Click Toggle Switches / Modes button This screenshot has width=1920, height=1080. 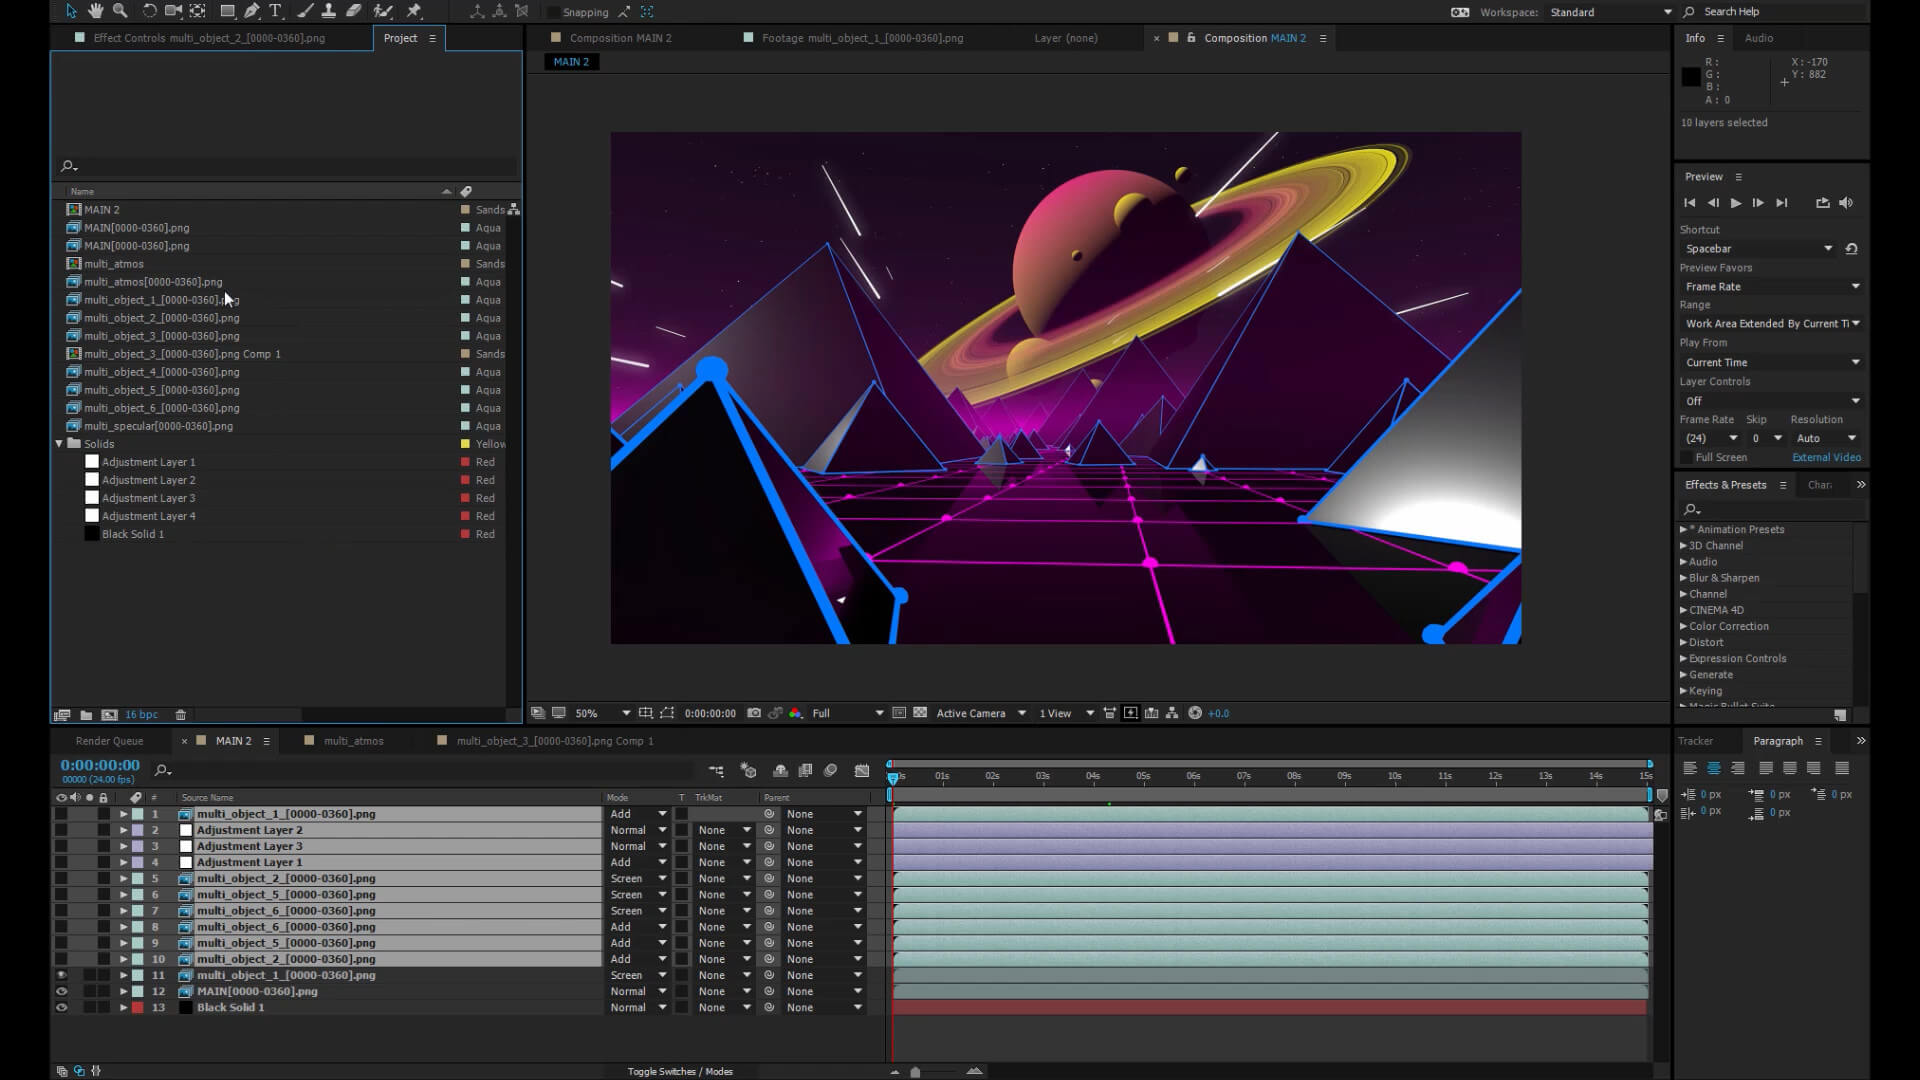pos(680,1071)
